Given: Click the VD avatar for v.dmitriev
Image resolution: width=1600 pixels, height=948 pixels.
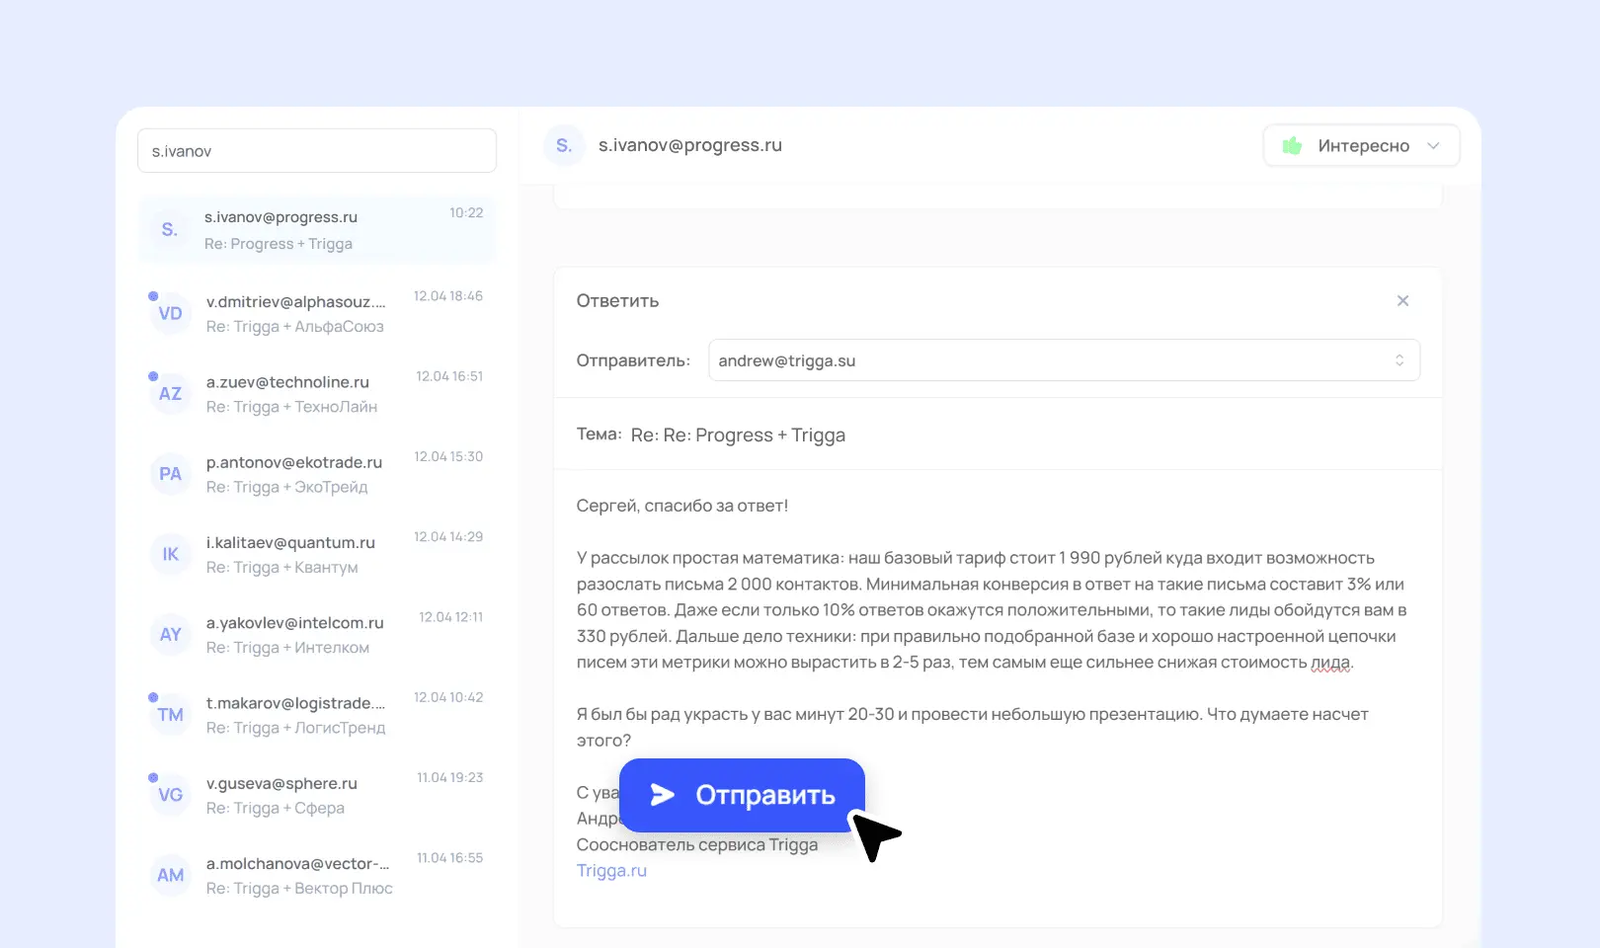Looking at the screenshot, I should [170, 314].
